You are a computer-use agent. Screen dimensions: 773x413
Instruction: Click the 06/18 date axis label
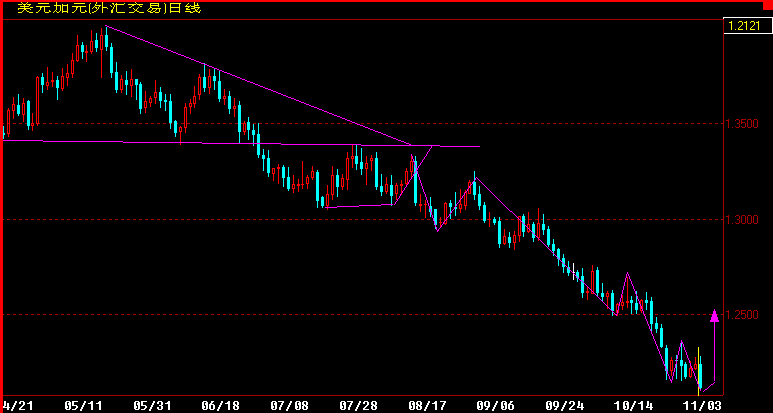220,406
